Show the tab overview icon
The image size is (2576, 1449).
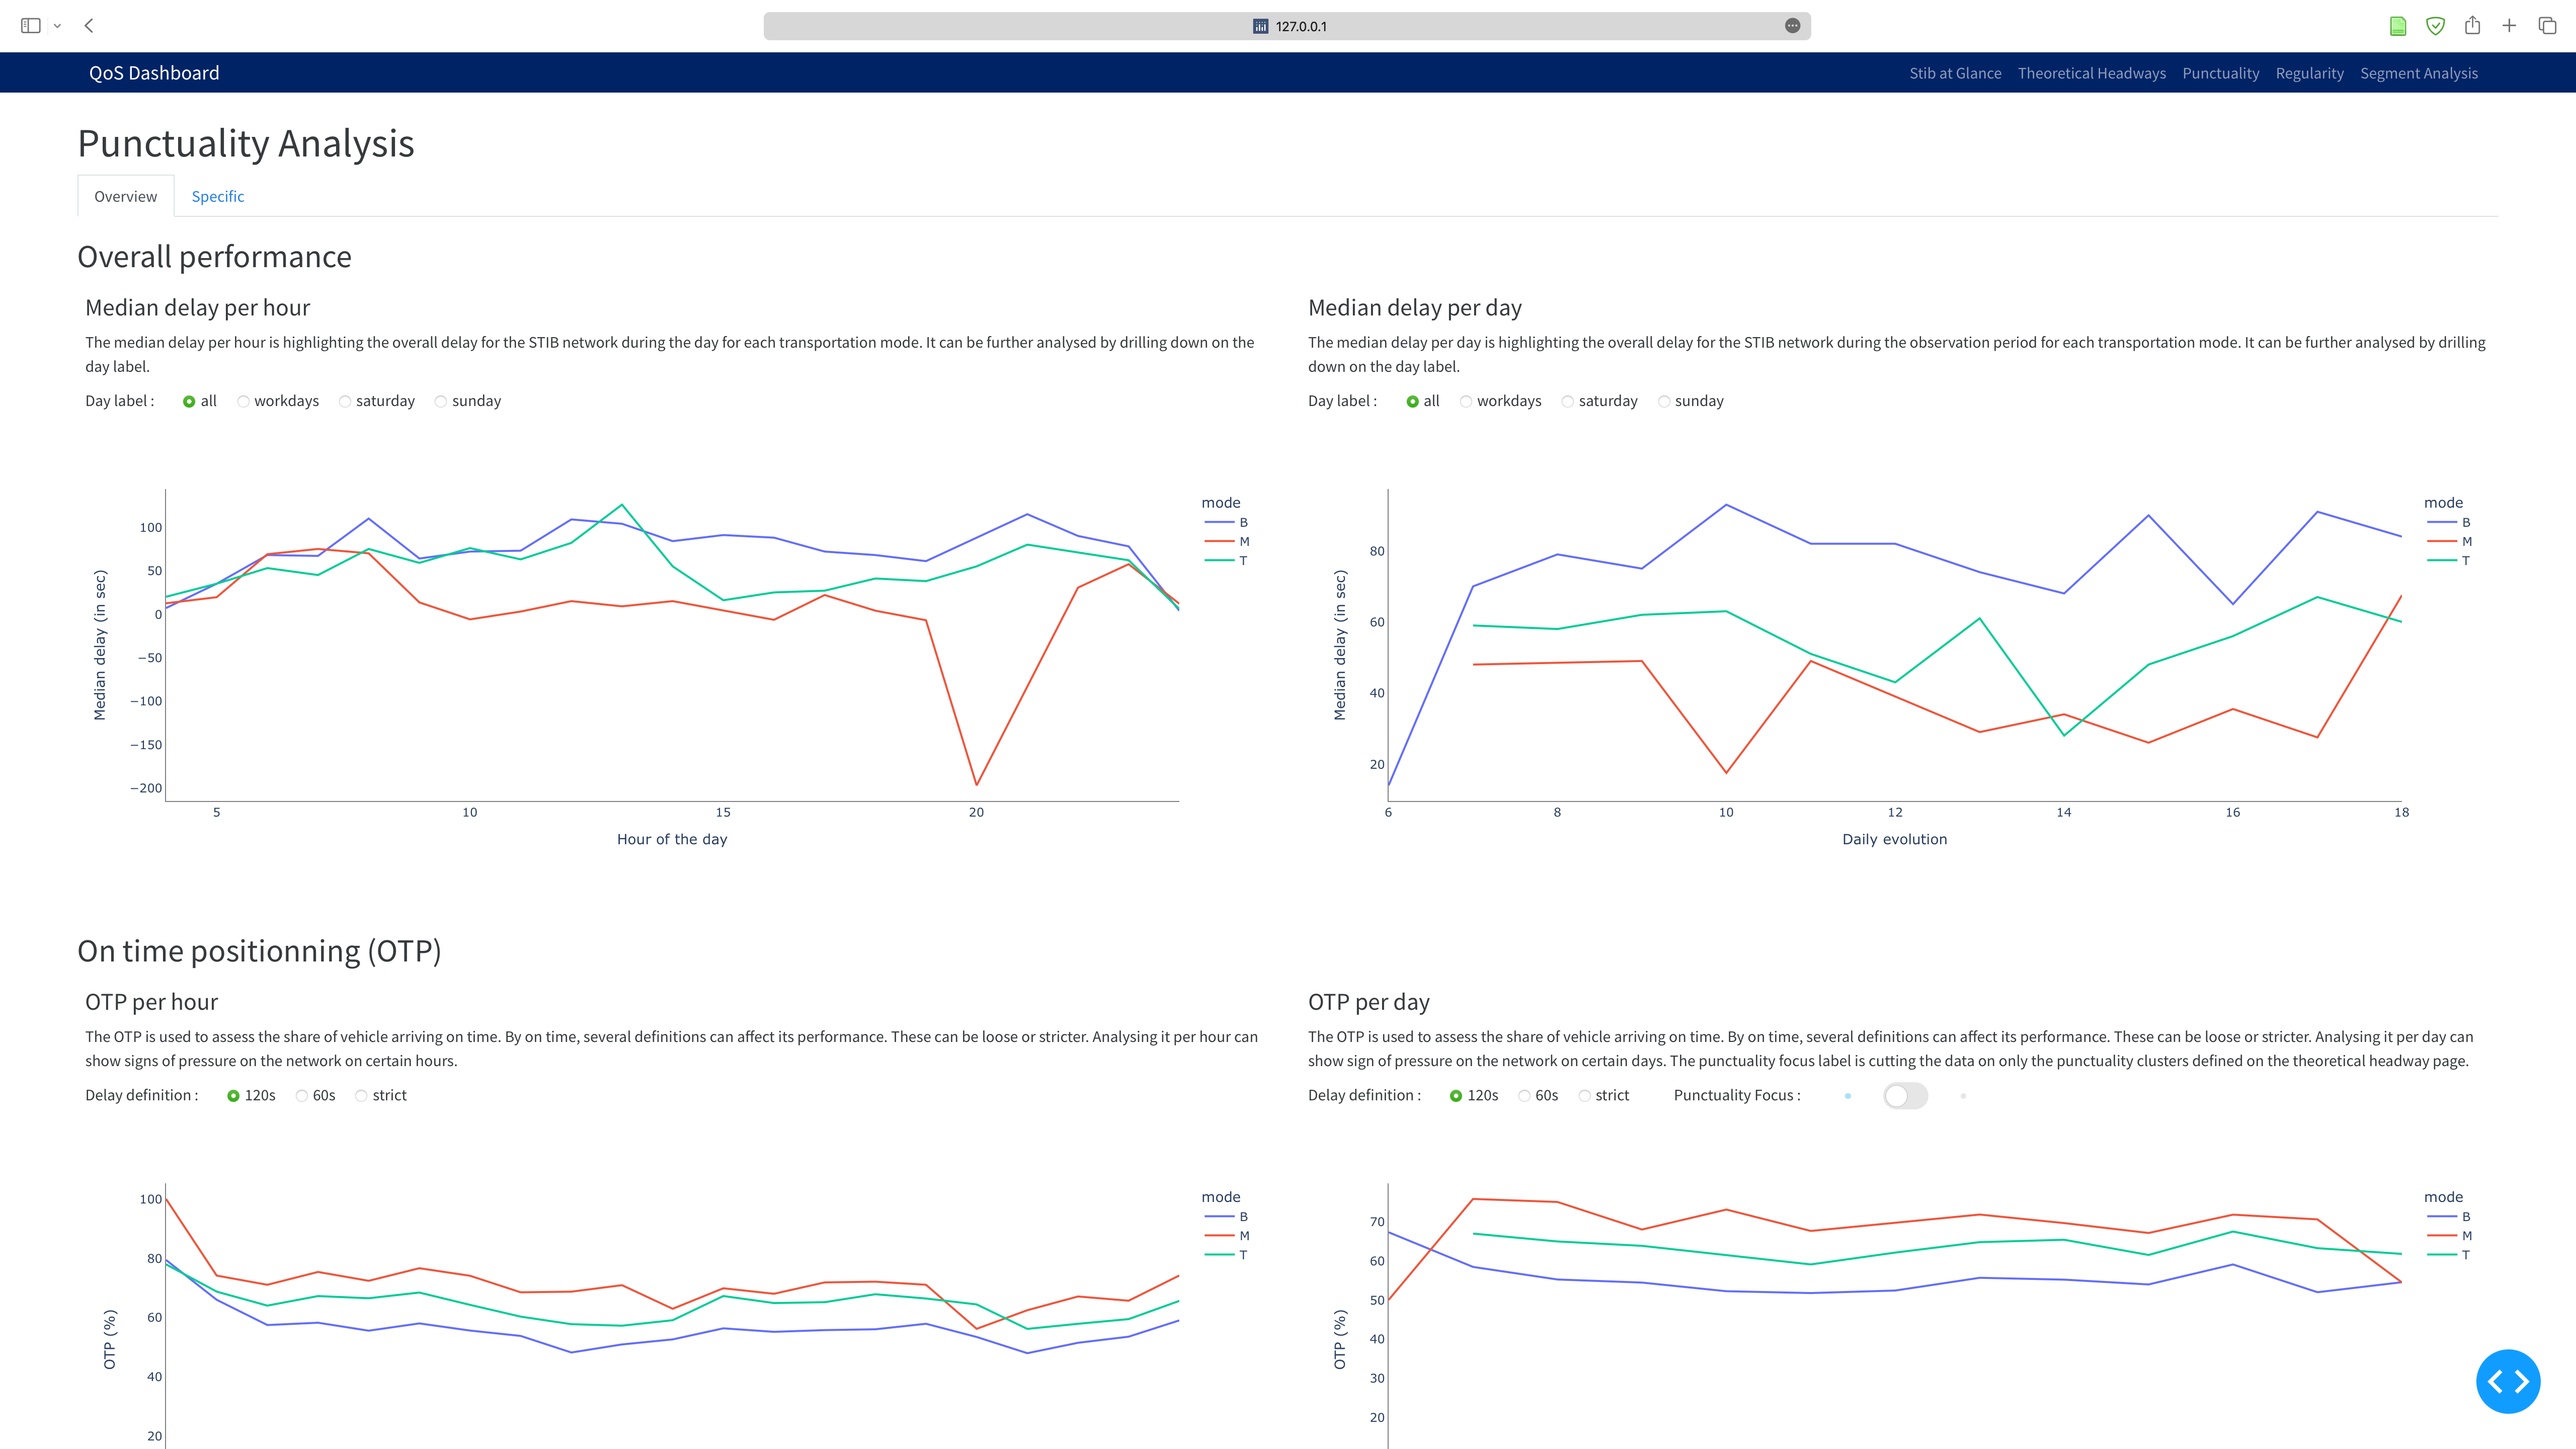click(2547, 26)
